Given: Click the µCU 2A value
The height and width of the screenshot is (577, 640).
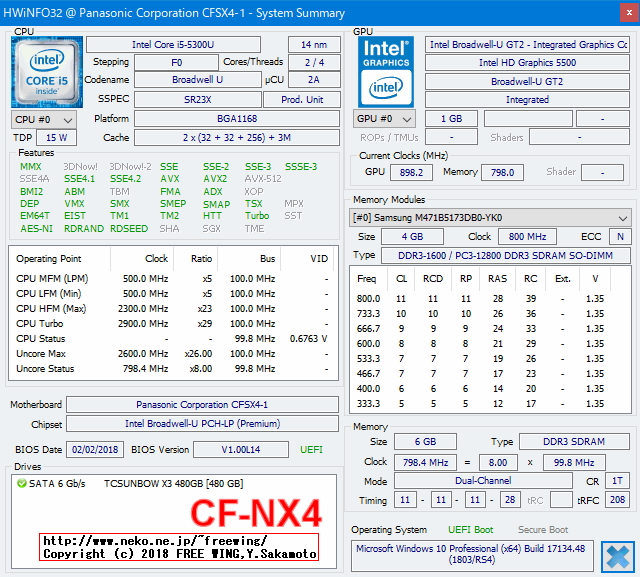Looking at the screenshot, I should coord(314,80).
